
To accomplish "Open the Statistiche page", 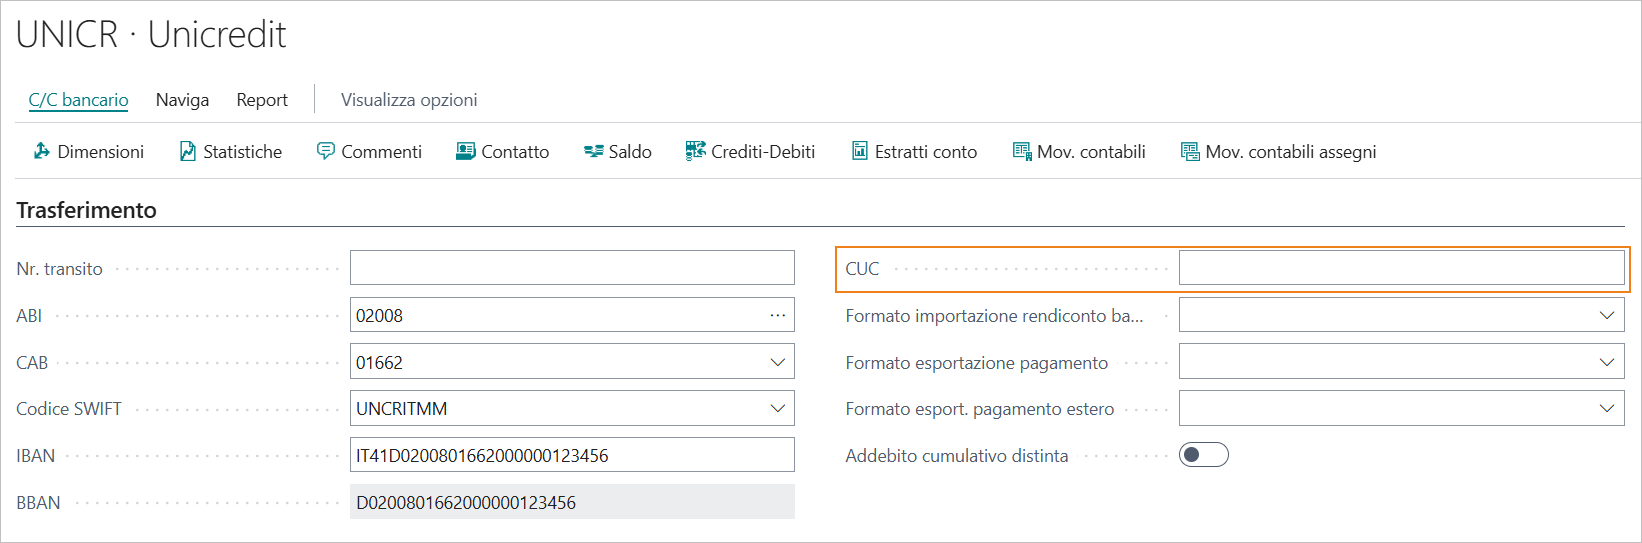I will pyautogui.click(x=231, y=151).
